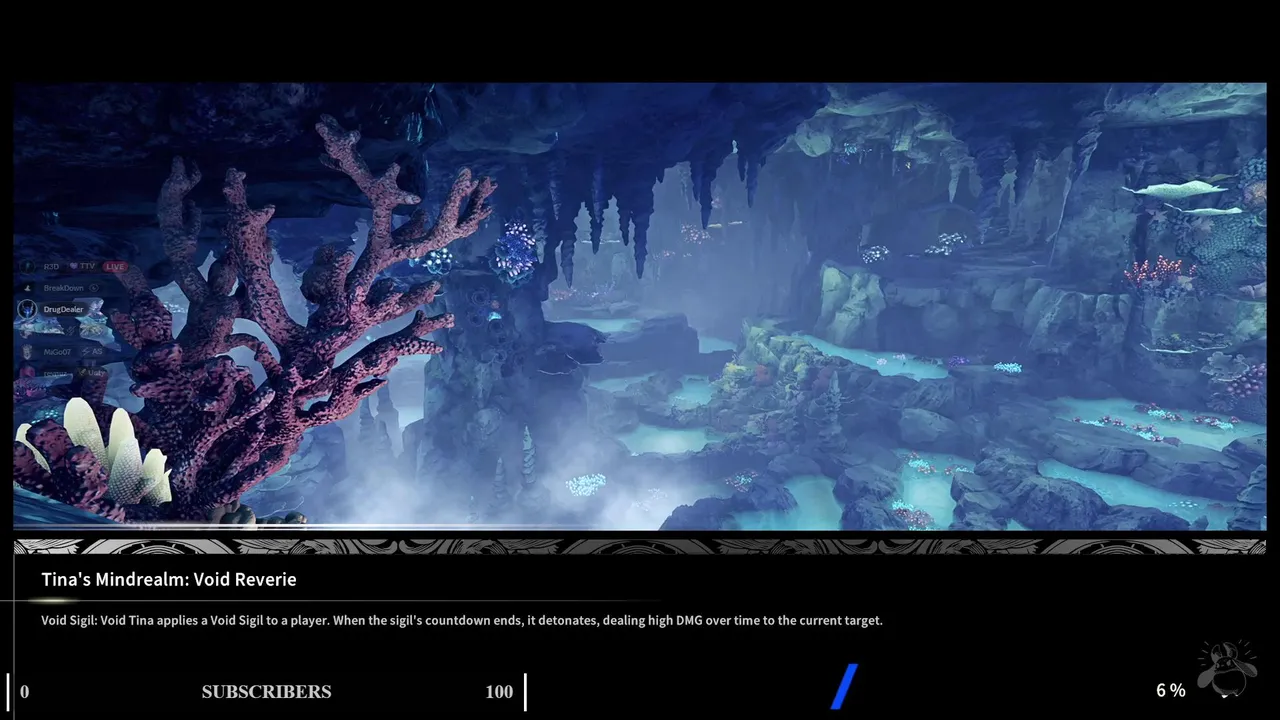Click the SUBSCRIBERS goal bar label
Screen dimensions: 1280x720
tap(266, 692)
